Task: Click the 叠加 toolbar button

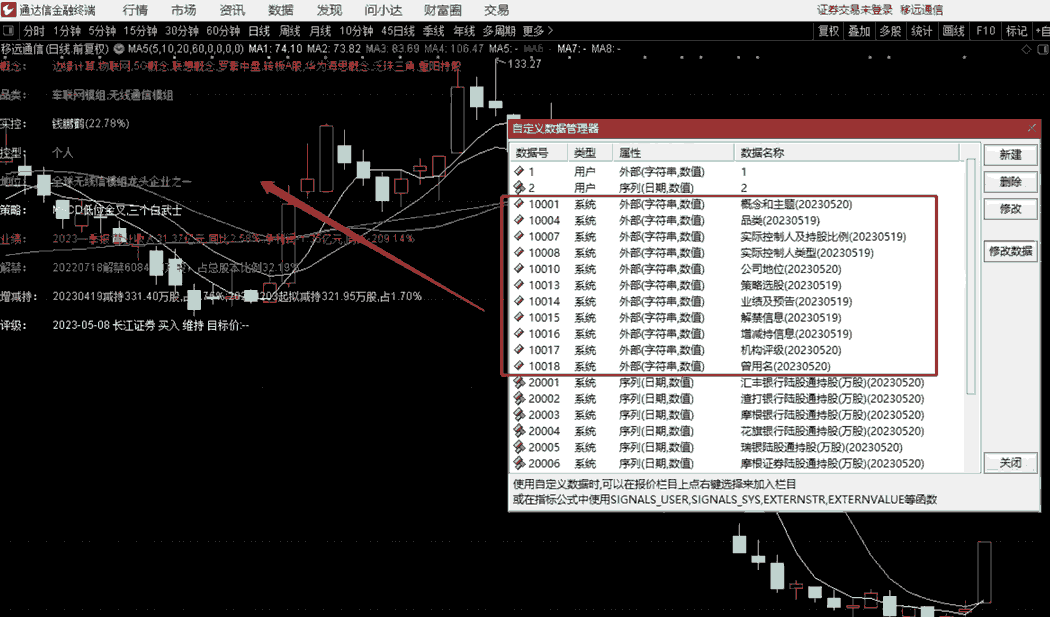Action: (859, 31)
